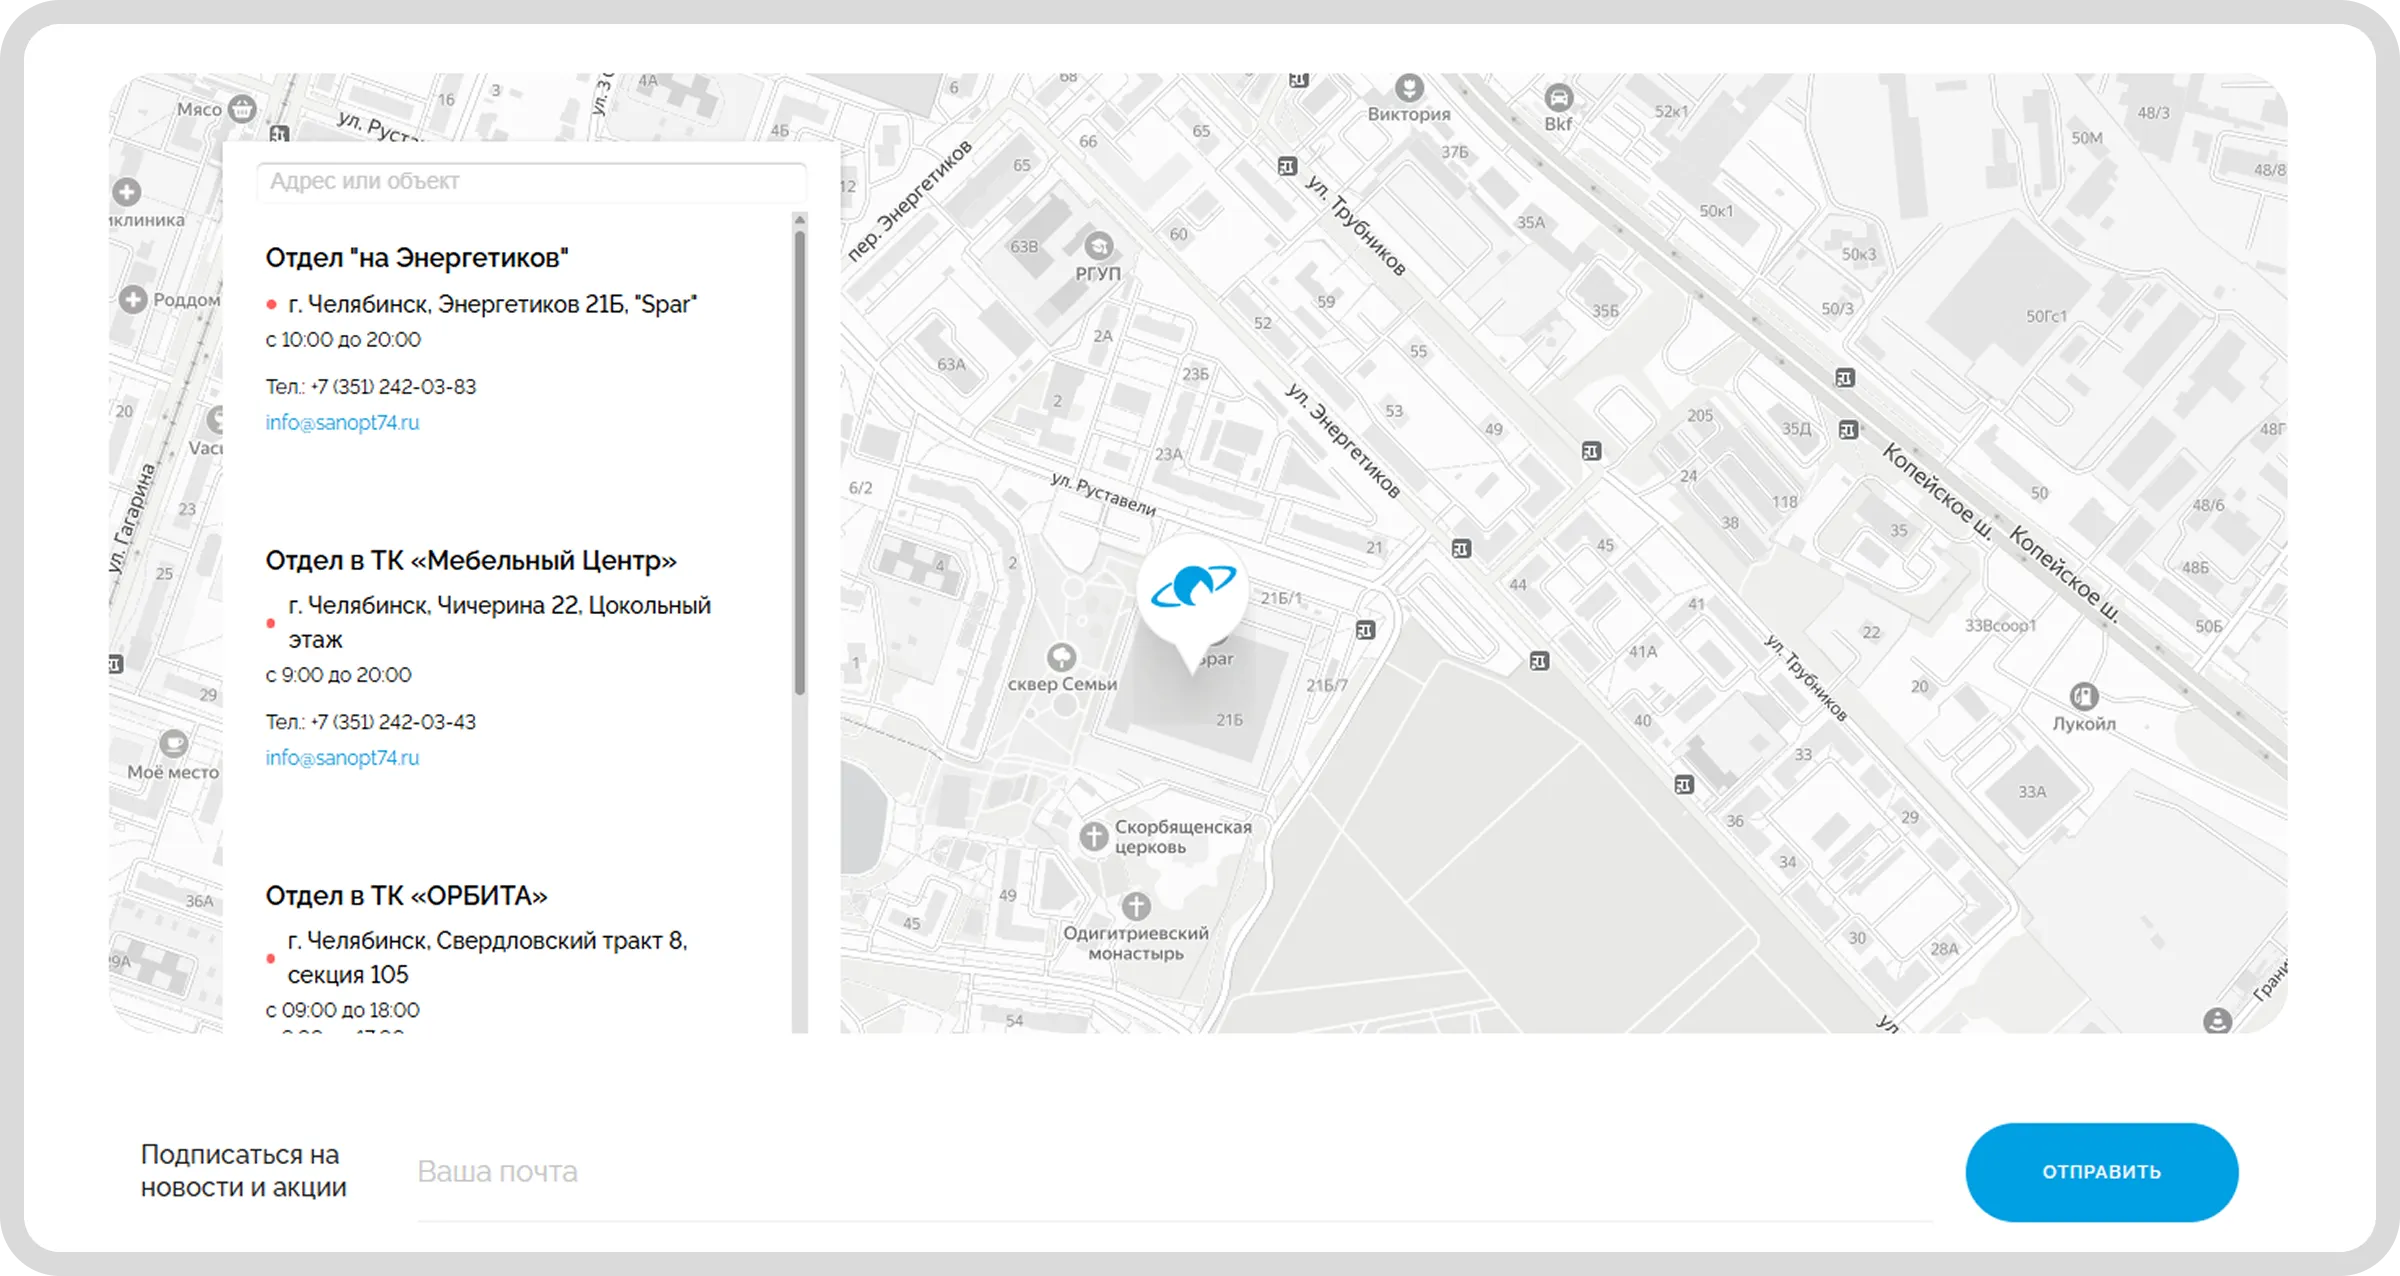Select Отдел в ТК «ОРБИТА» heading

point(406,896)
